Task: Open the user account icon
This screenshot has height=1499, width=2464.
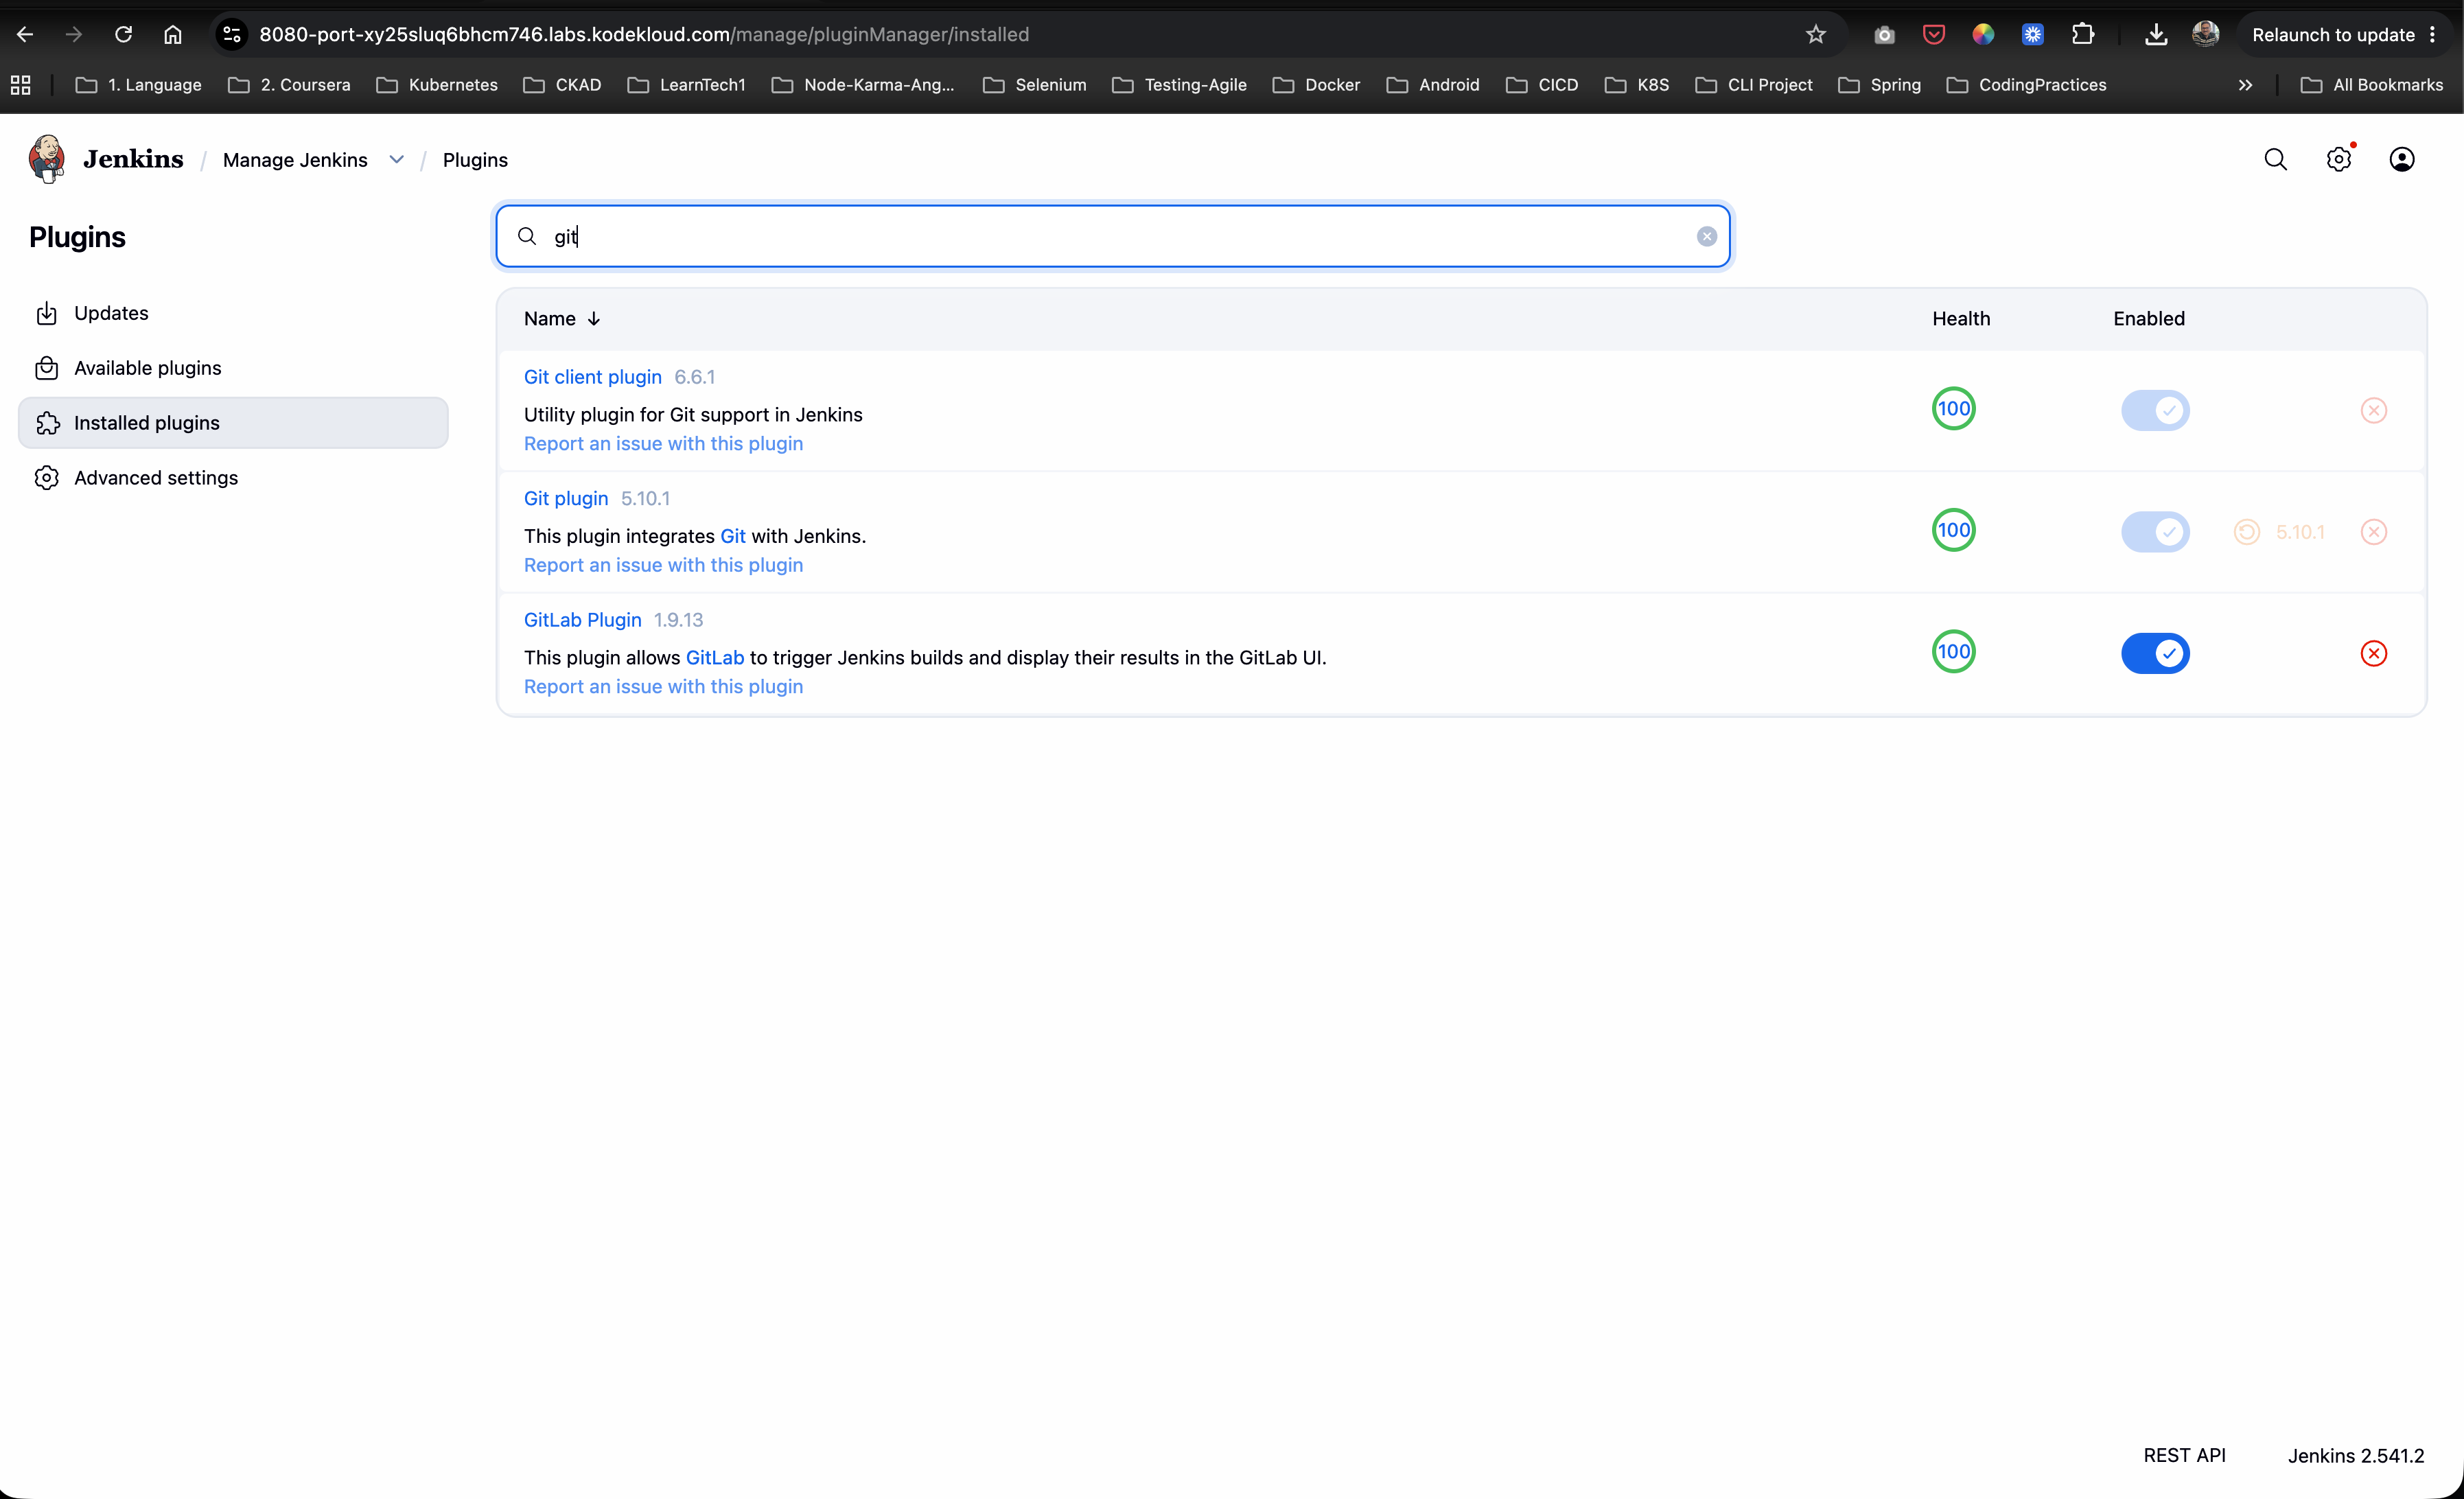Action: click(2402, 159)
